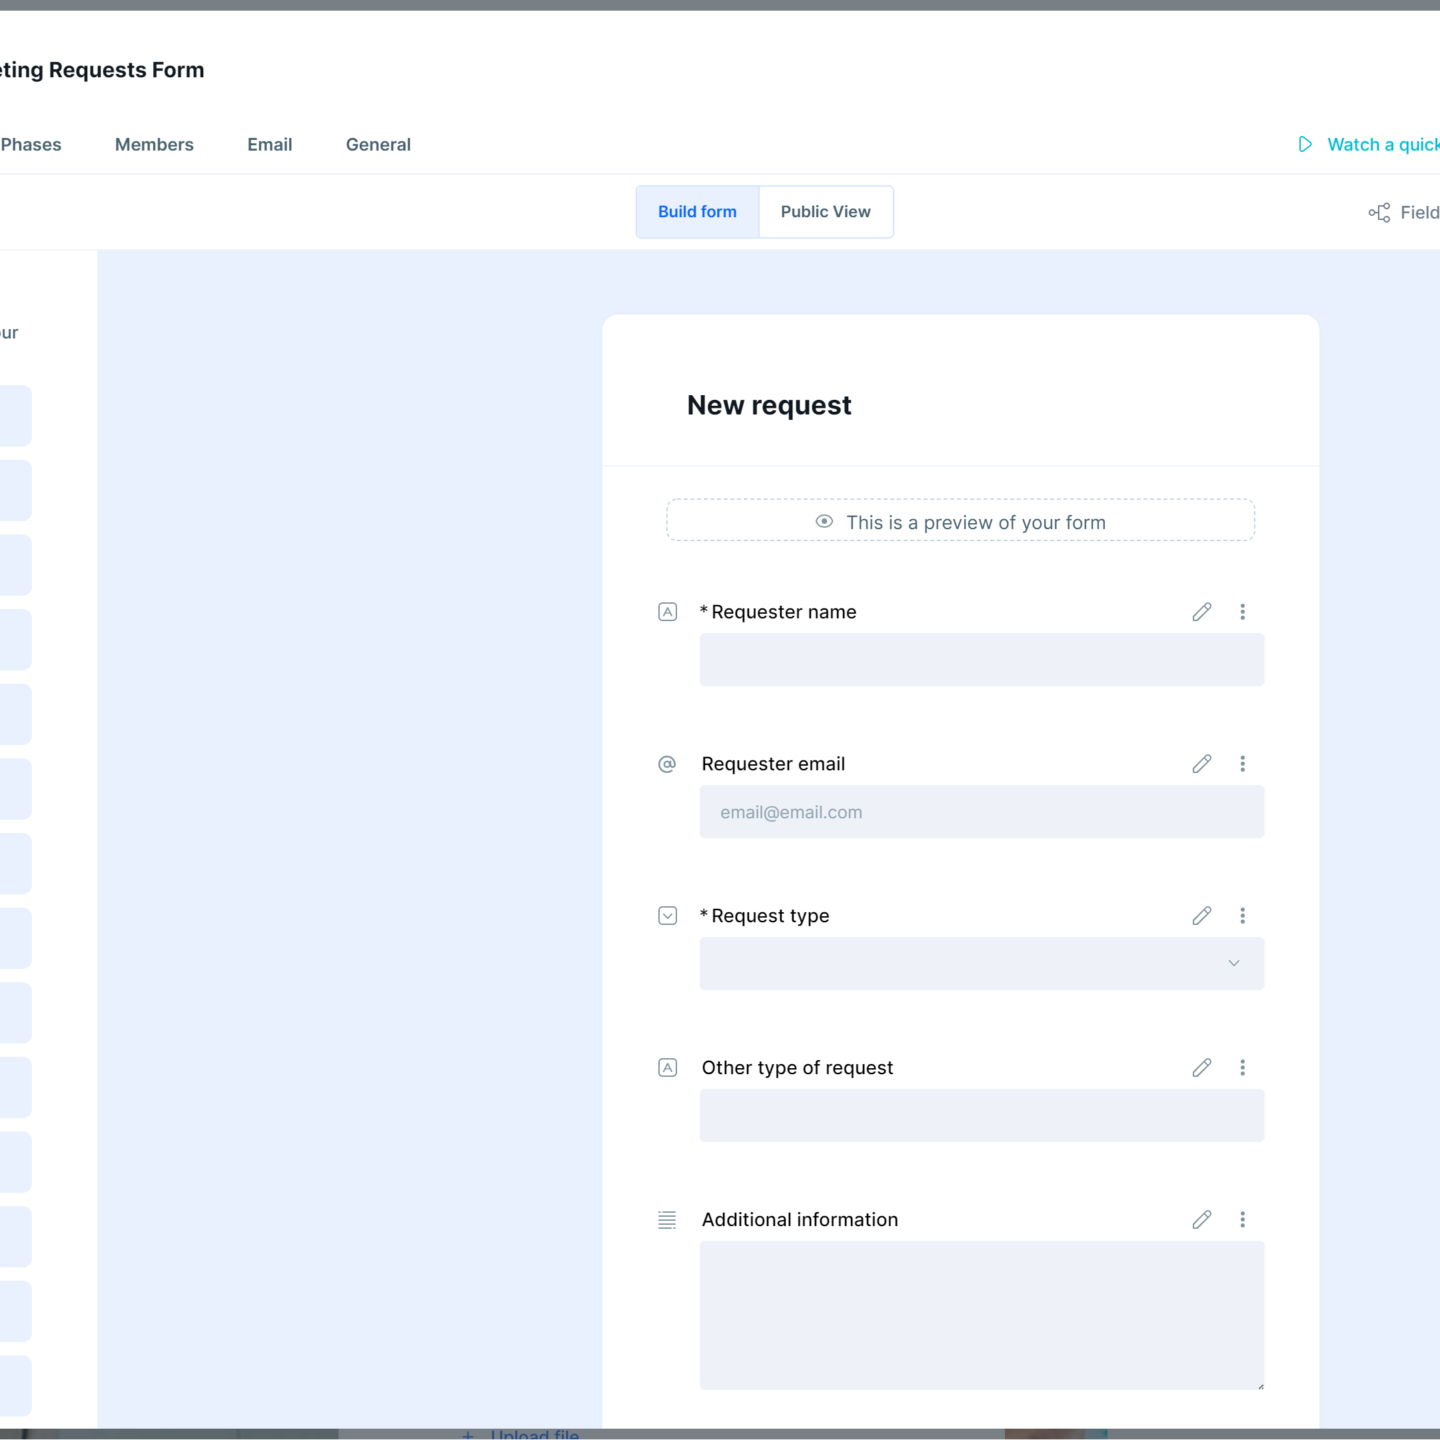
Task: Open the Members tab
Action: (x=154, y=145)
